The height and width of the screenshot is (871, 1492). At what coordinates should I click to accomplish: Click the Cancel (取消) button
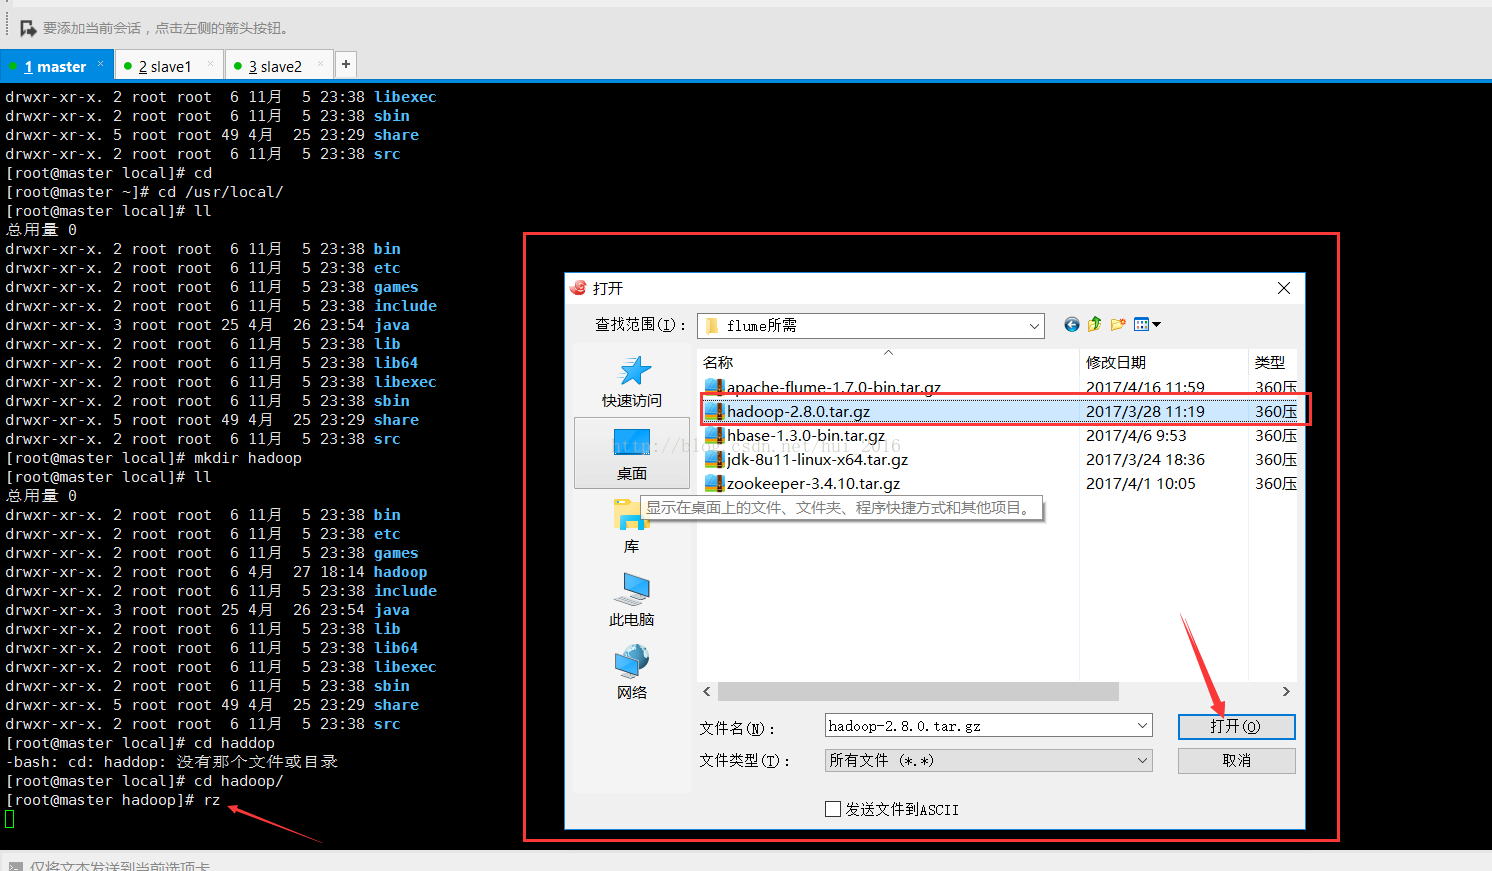pos(1236,761)
